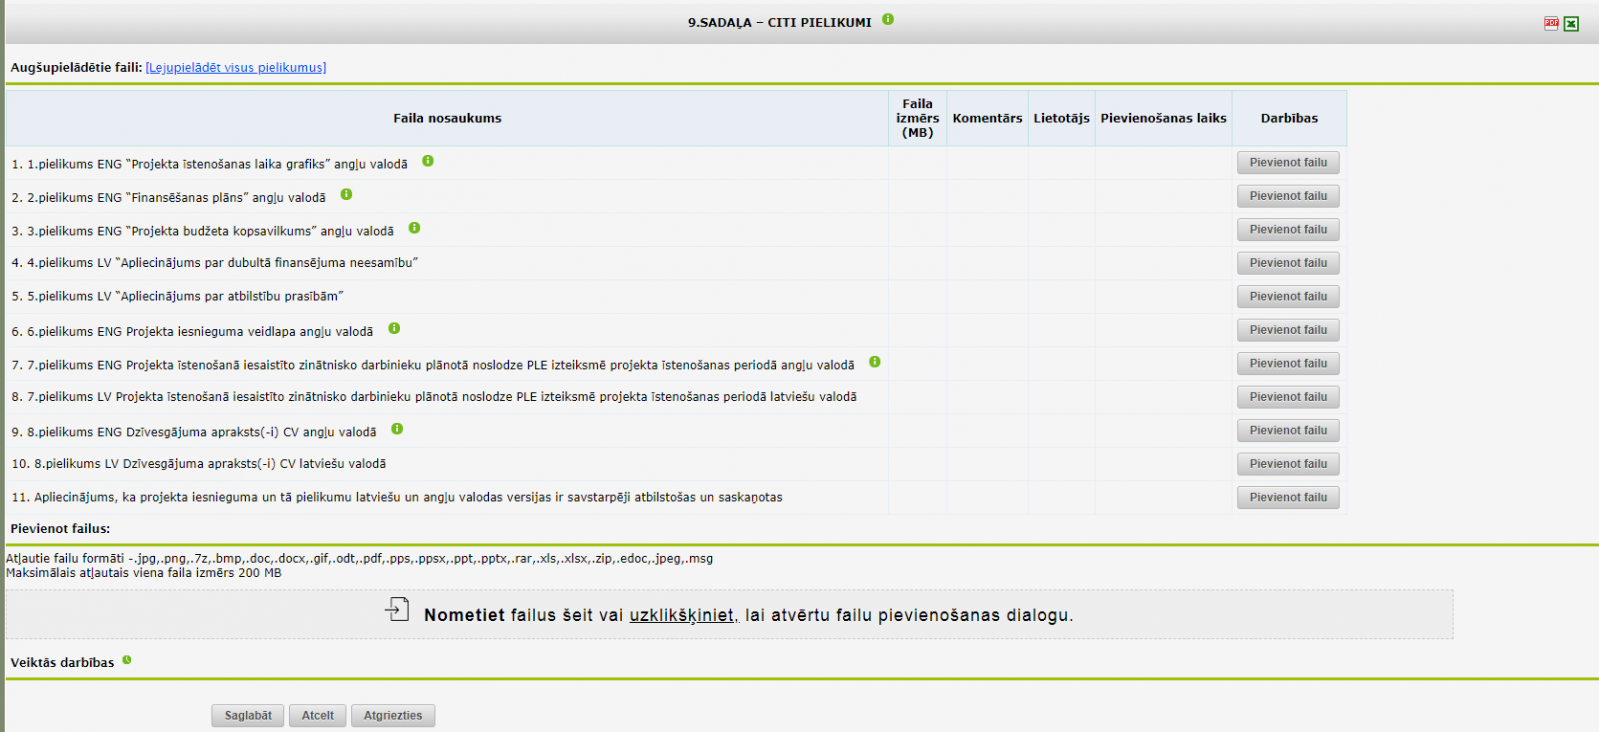Open the 'Lejupielādēt visus pielikumus' link

(x=236, y=68)
